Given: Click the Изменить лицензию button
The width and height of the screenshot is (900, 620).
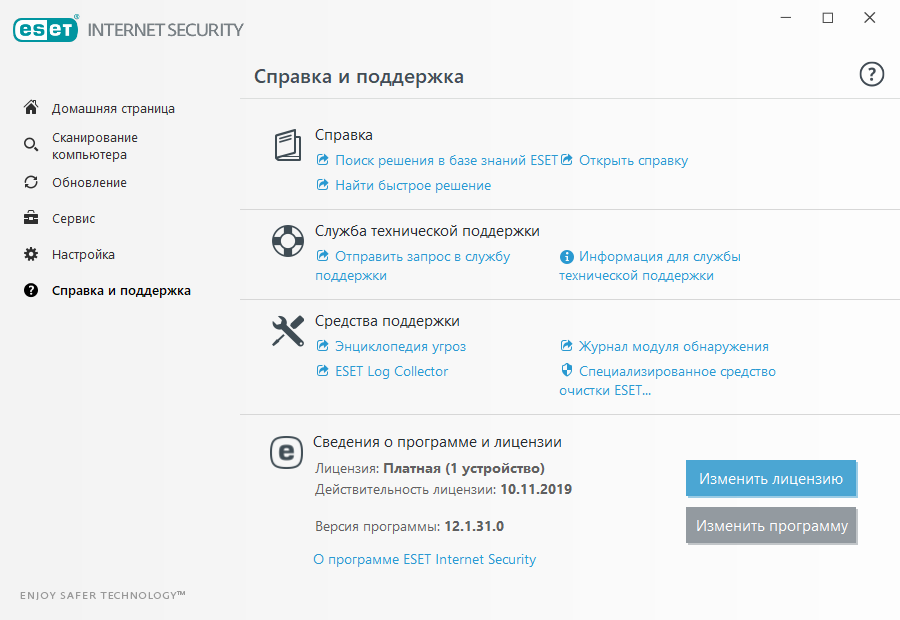Looking at the screenshot, I should (x=770, y=478).
